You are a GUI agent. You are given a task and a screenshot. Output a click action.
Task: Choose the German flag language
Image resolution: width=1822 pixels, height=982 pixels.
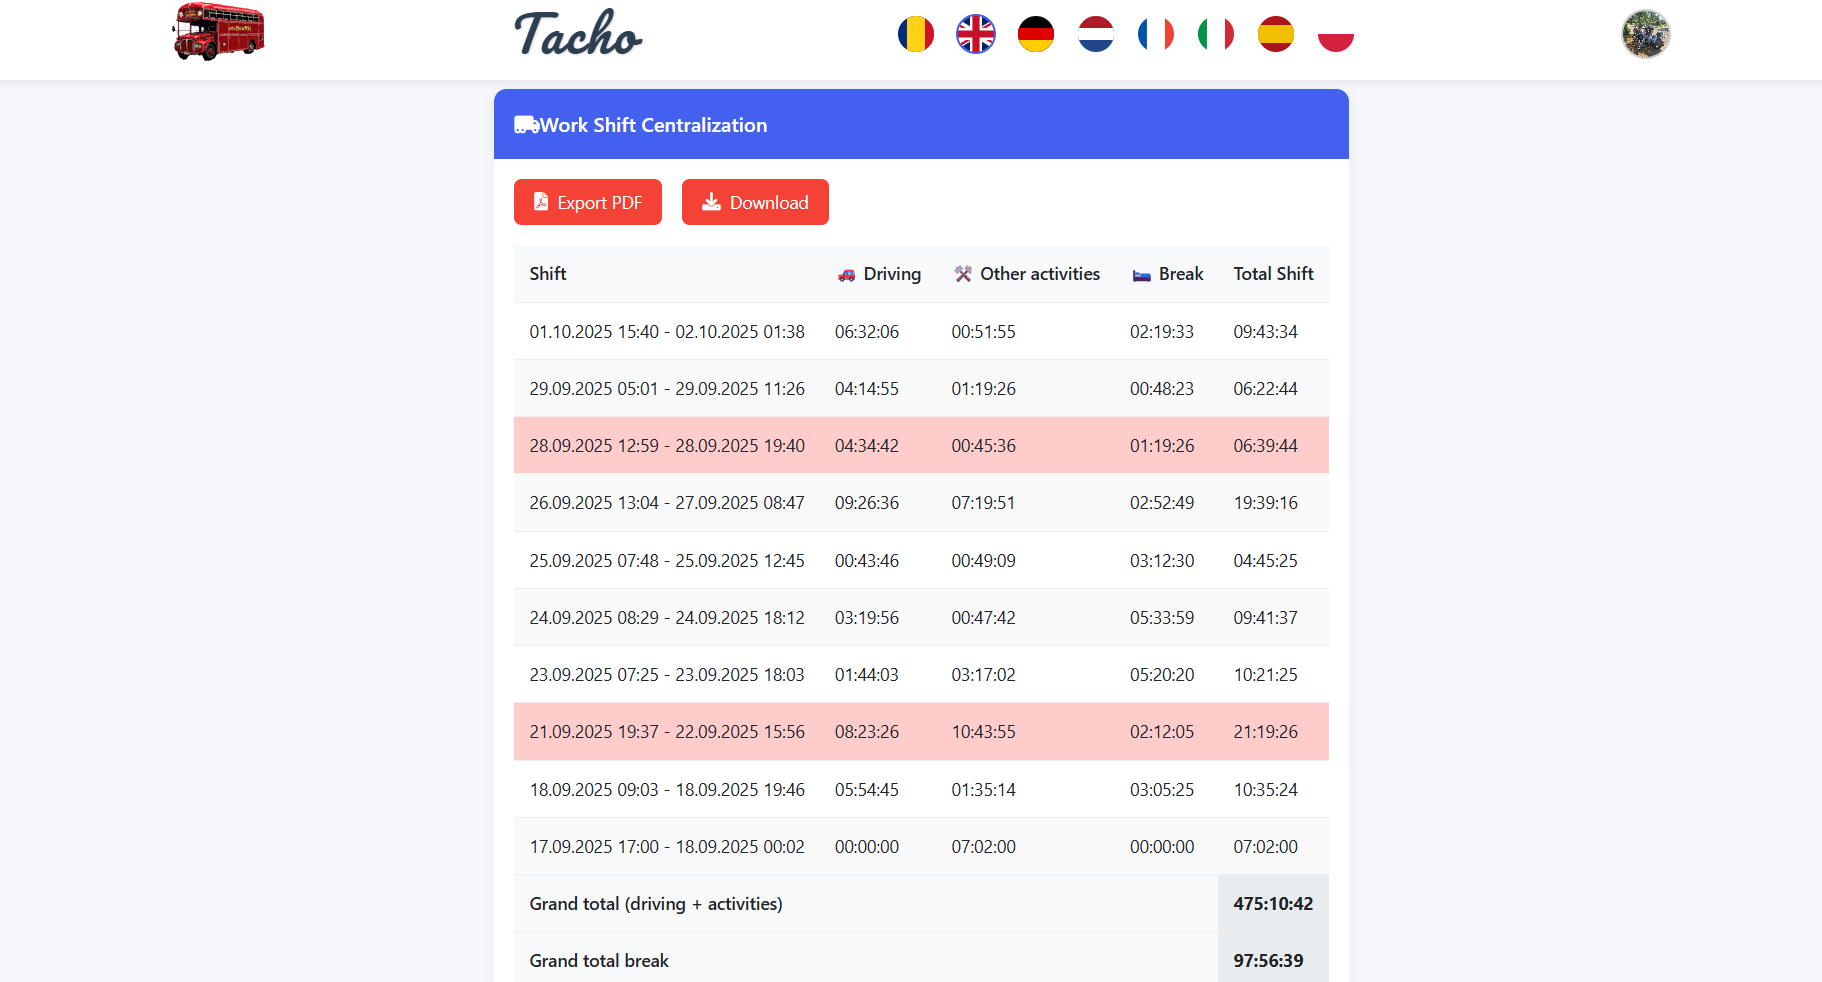click(1035, 34)
